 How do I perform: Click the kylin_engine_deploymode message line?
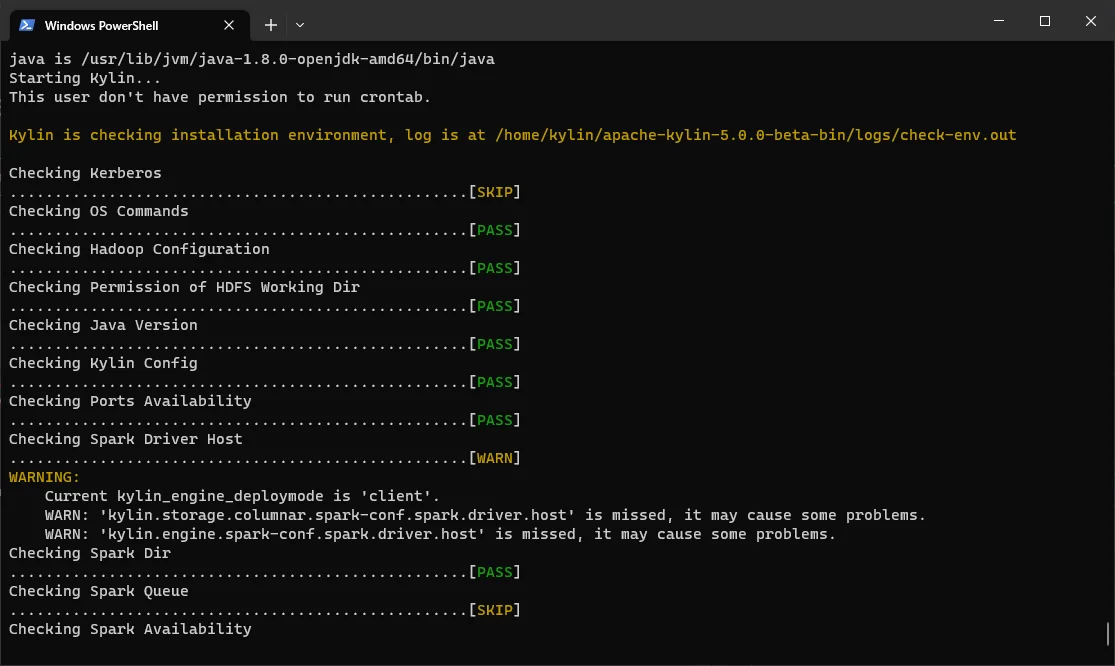(242, 496)
